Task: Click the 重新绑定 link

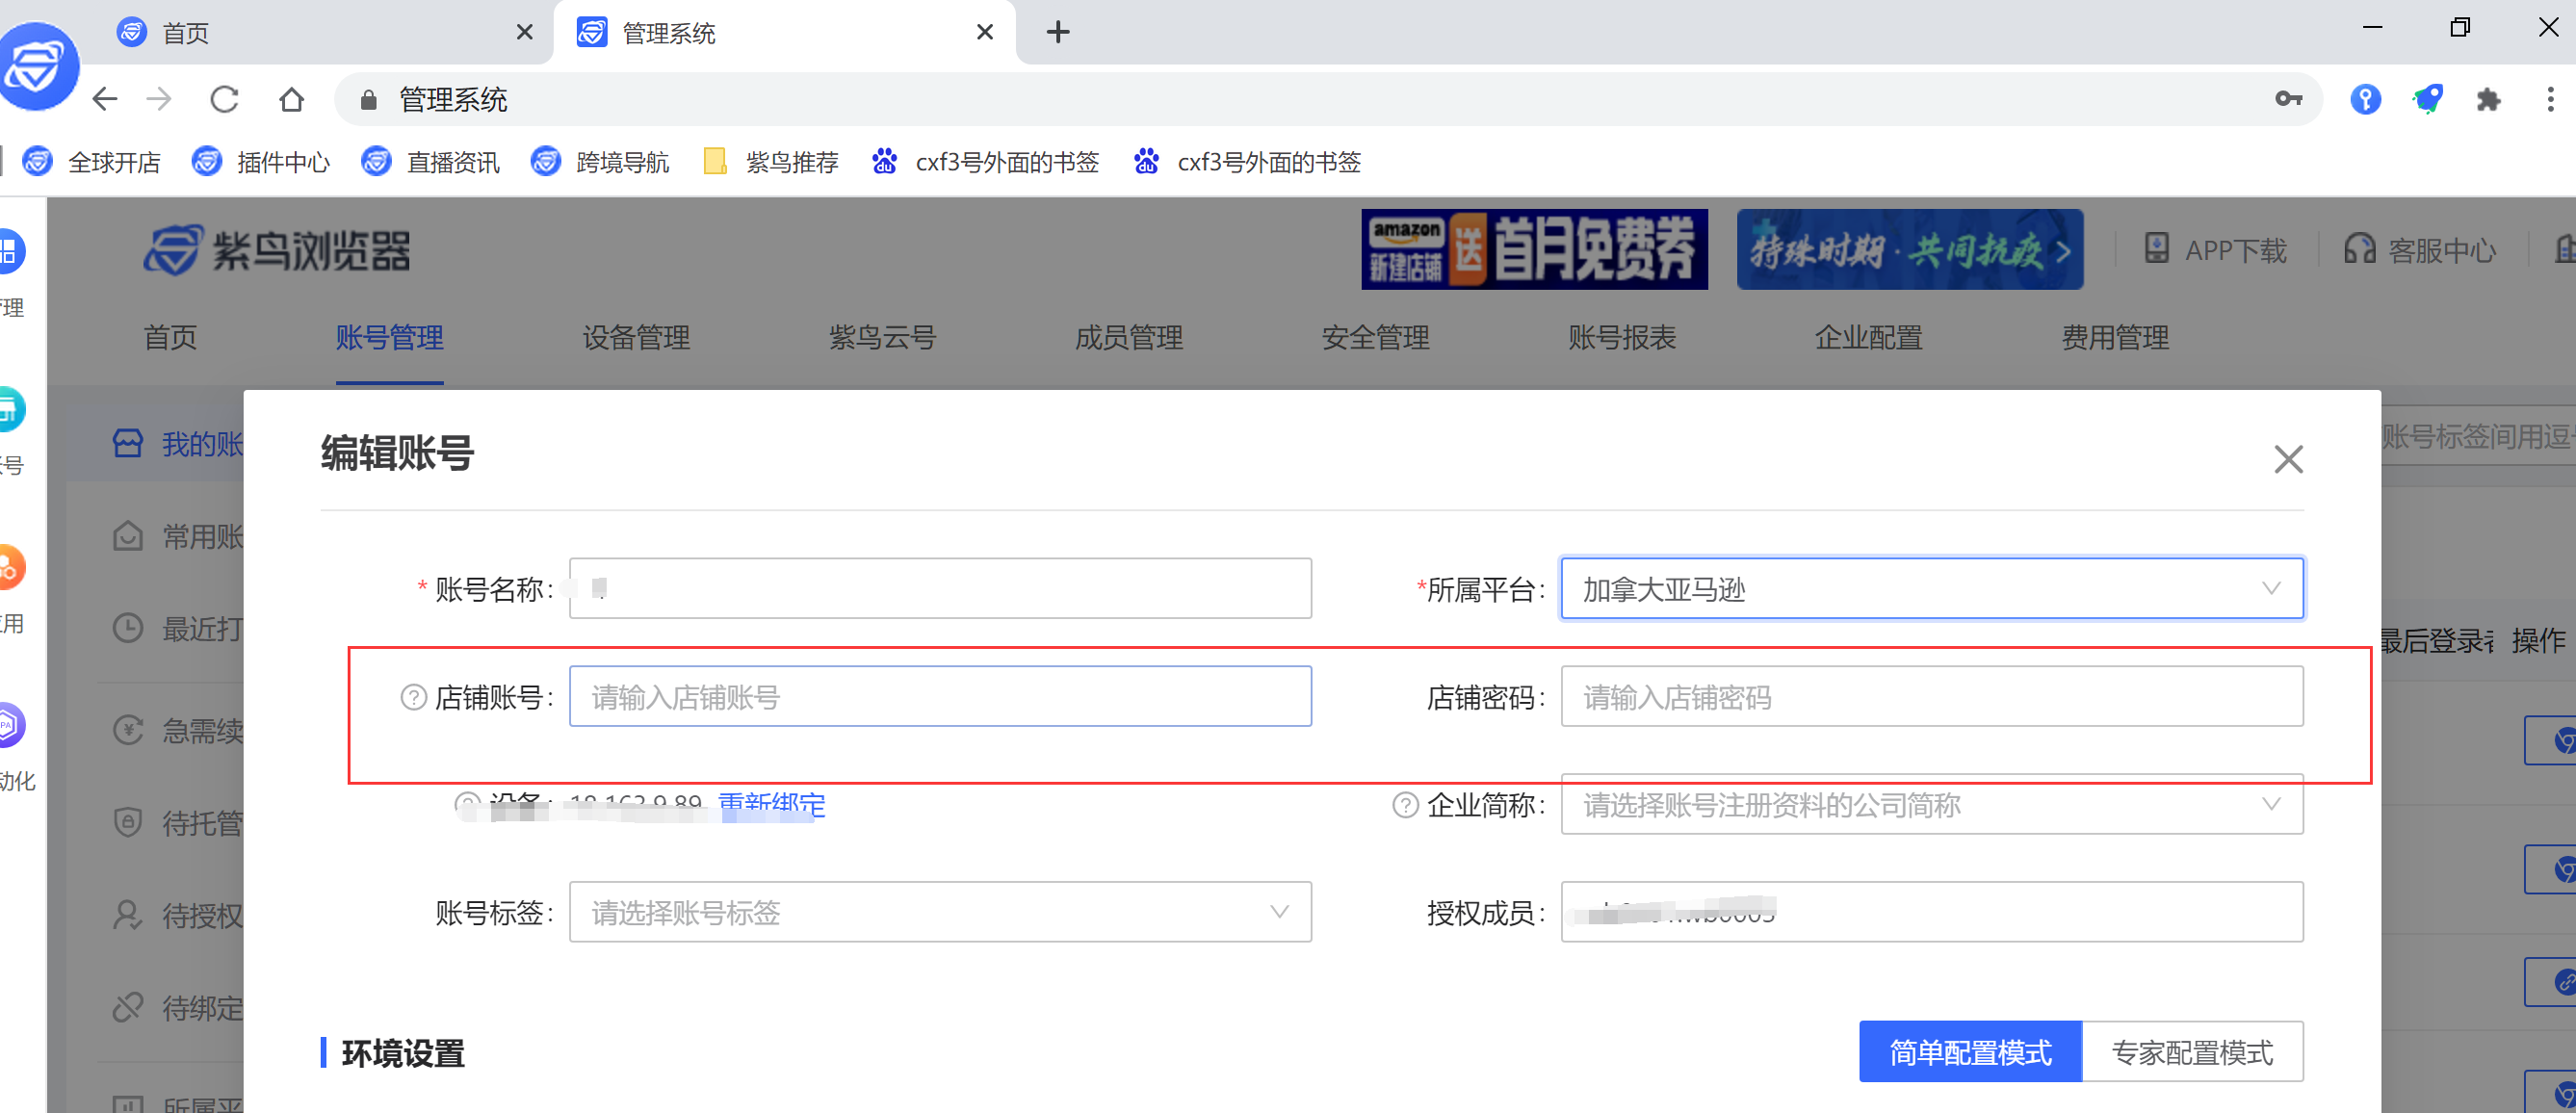Action: pyautogui.click(x=772, y=803)
